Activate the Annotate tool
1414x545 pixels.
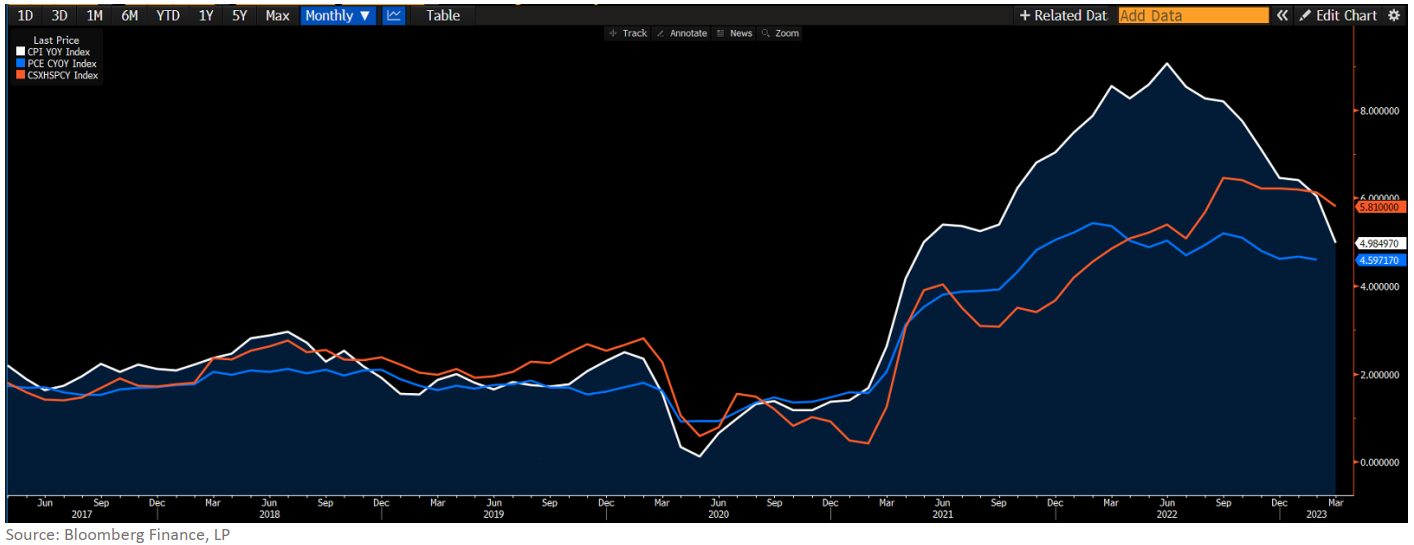[x=681, y=33]
